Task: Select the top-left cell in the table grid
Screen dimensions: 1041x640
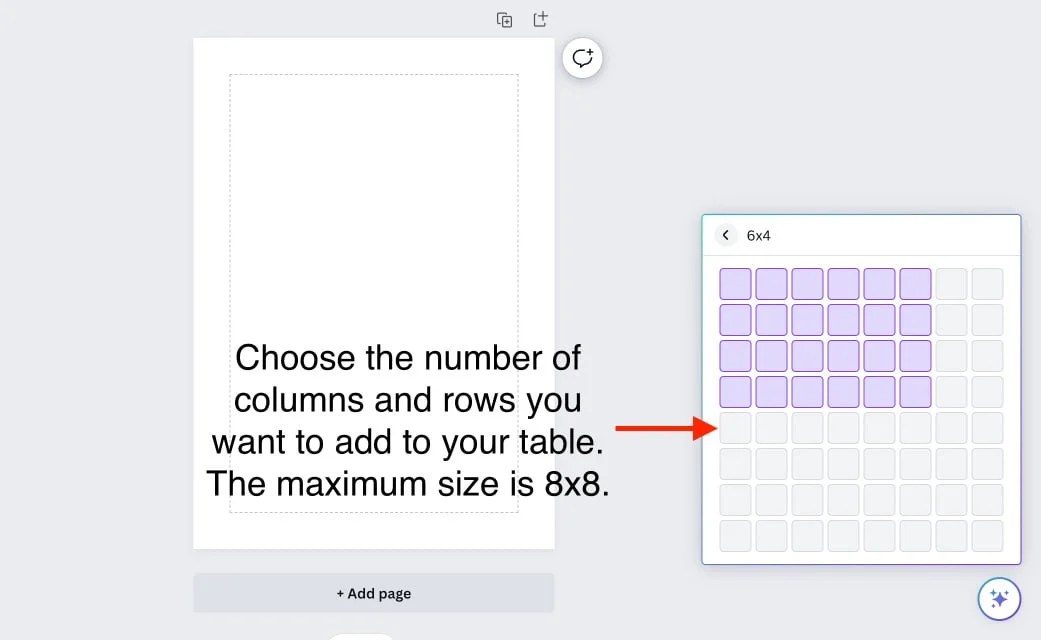Action: [x=735, y=282]
